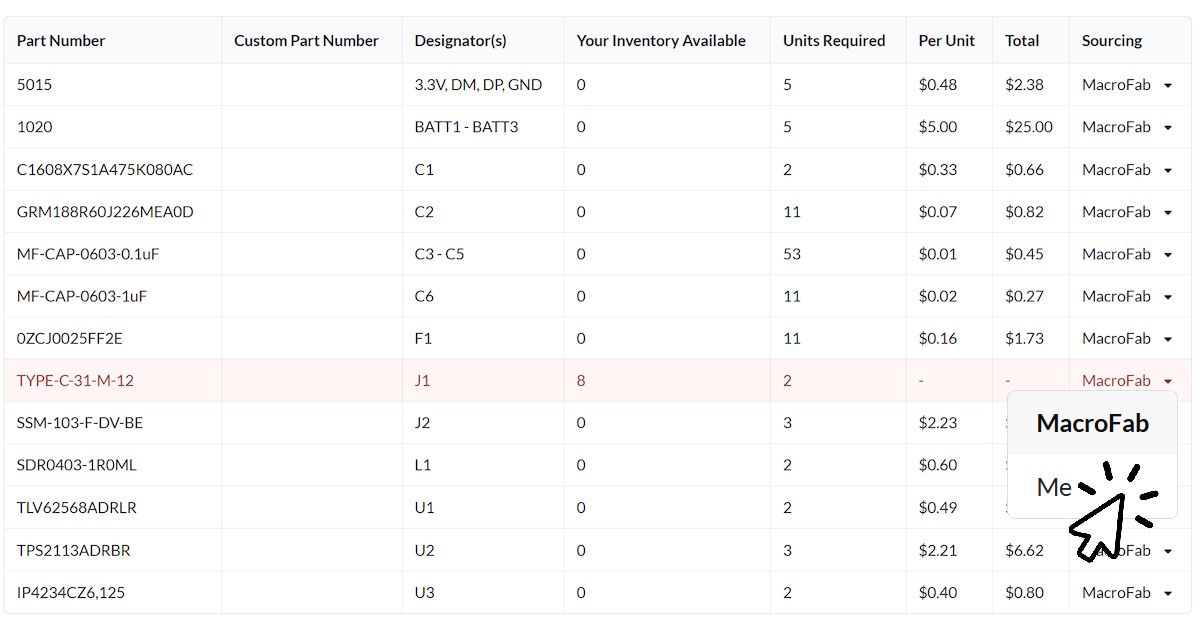
Task: Click the Custom Part Number cell for TYPE-C-31-M-12
Action: coord(312,381)
